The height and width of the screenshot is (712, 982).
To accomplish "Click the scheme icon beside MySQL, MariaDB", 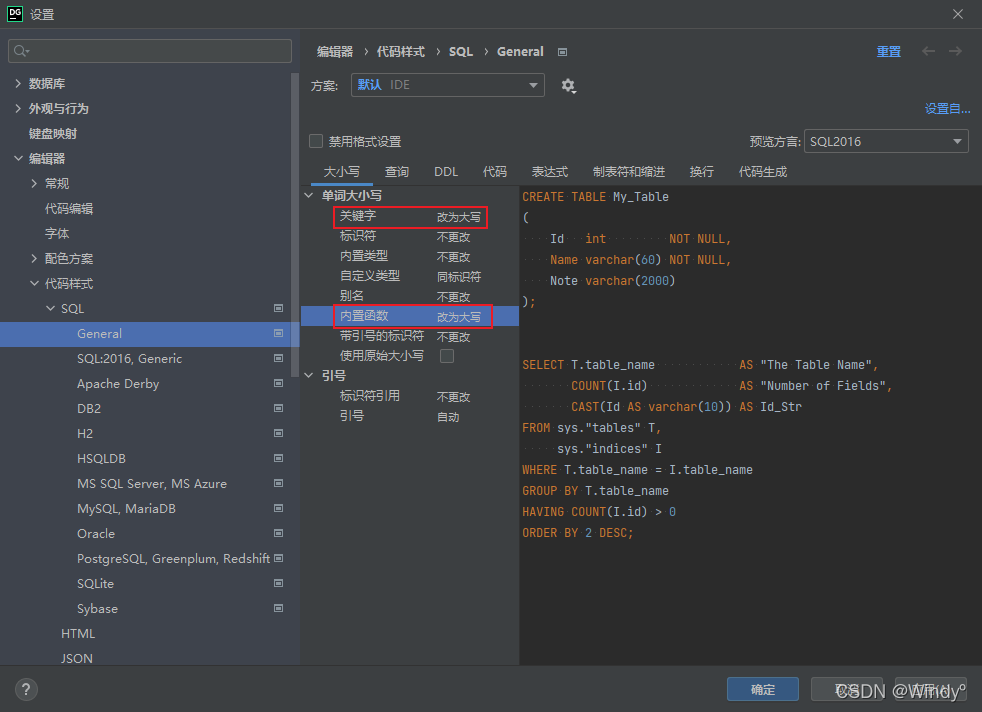I will [x=279, y=508].
